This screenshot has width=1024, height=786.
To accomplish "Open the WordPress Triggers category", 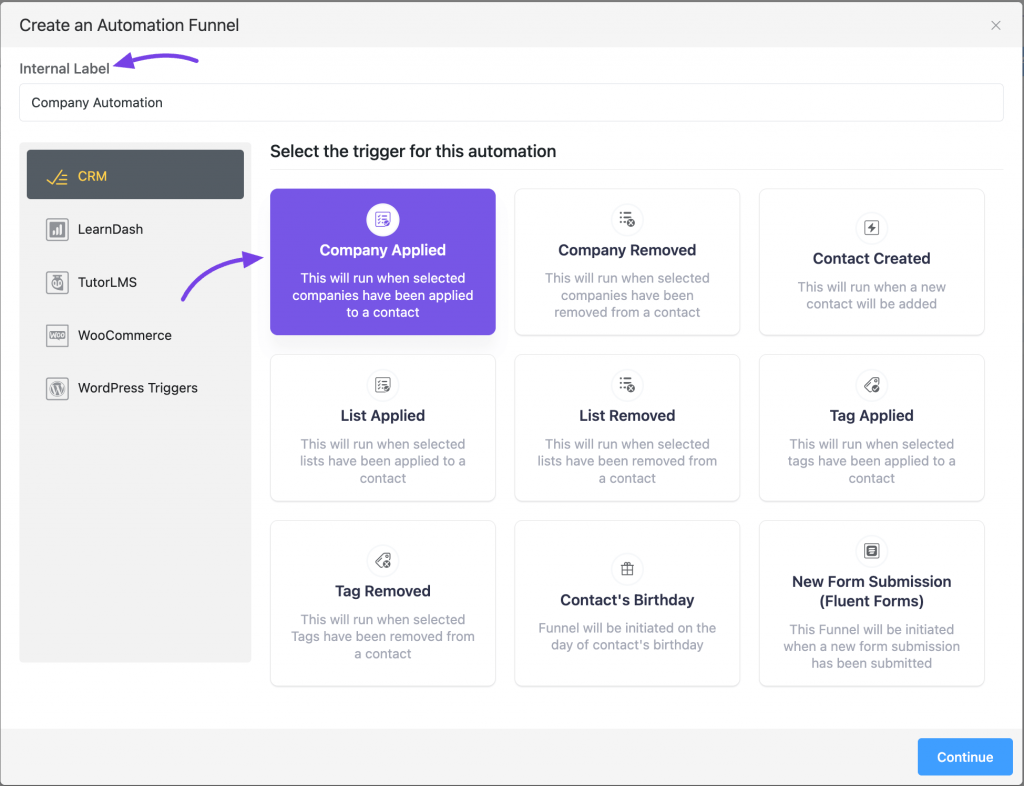I will tap(135, 388).
